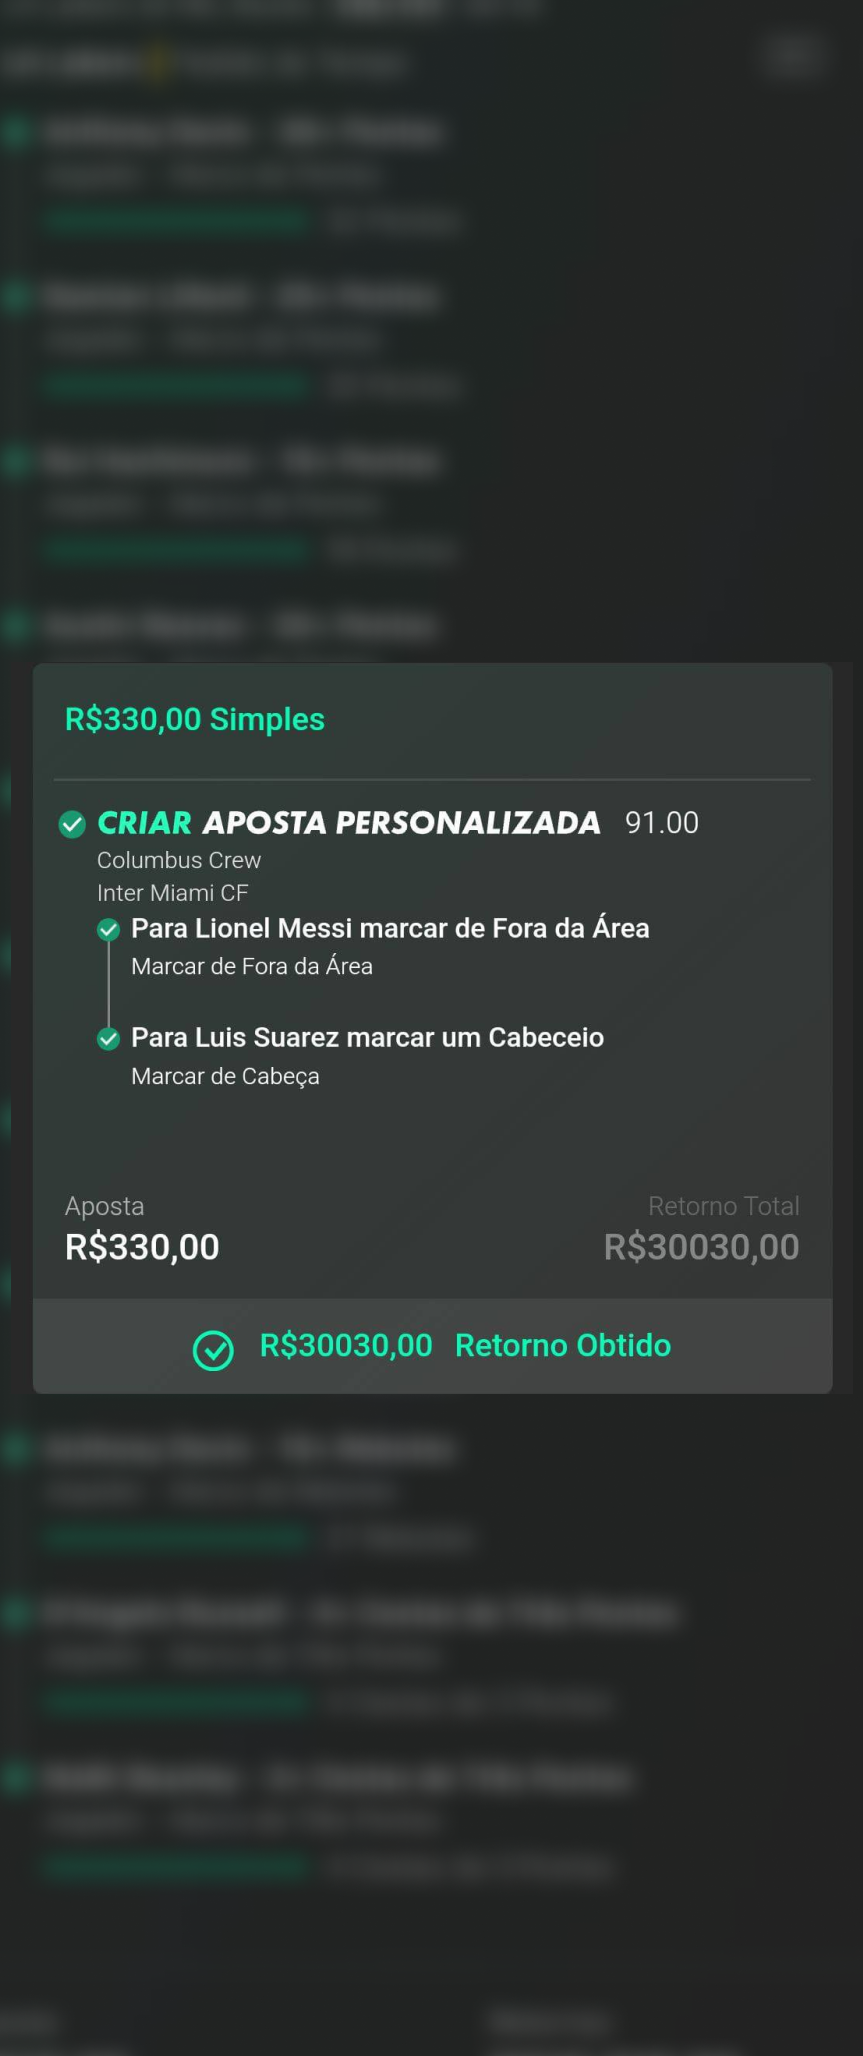Screen dimensions: 863x2056
Task: Tap the Retorno Obtido text
Action: point(562,1345)
